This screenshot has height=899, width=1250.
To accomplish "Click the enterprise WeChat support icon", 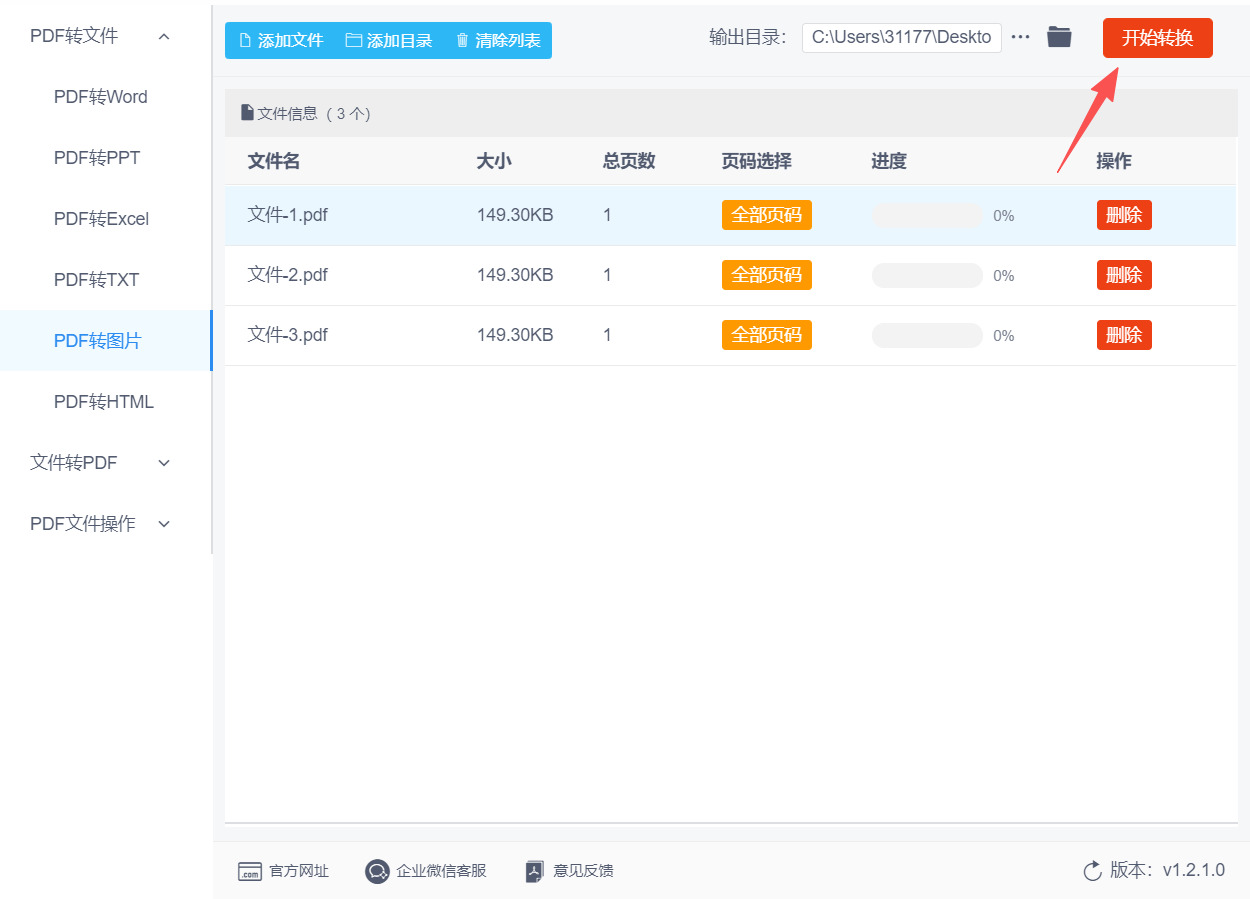I will (x=377, y=871).
